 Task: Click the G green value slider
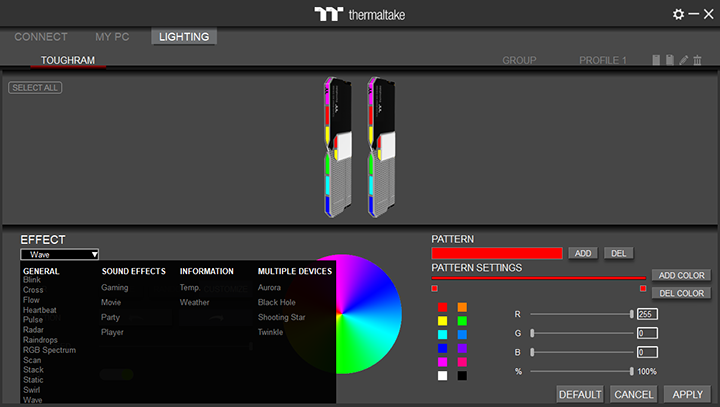(x=581, y=333)
